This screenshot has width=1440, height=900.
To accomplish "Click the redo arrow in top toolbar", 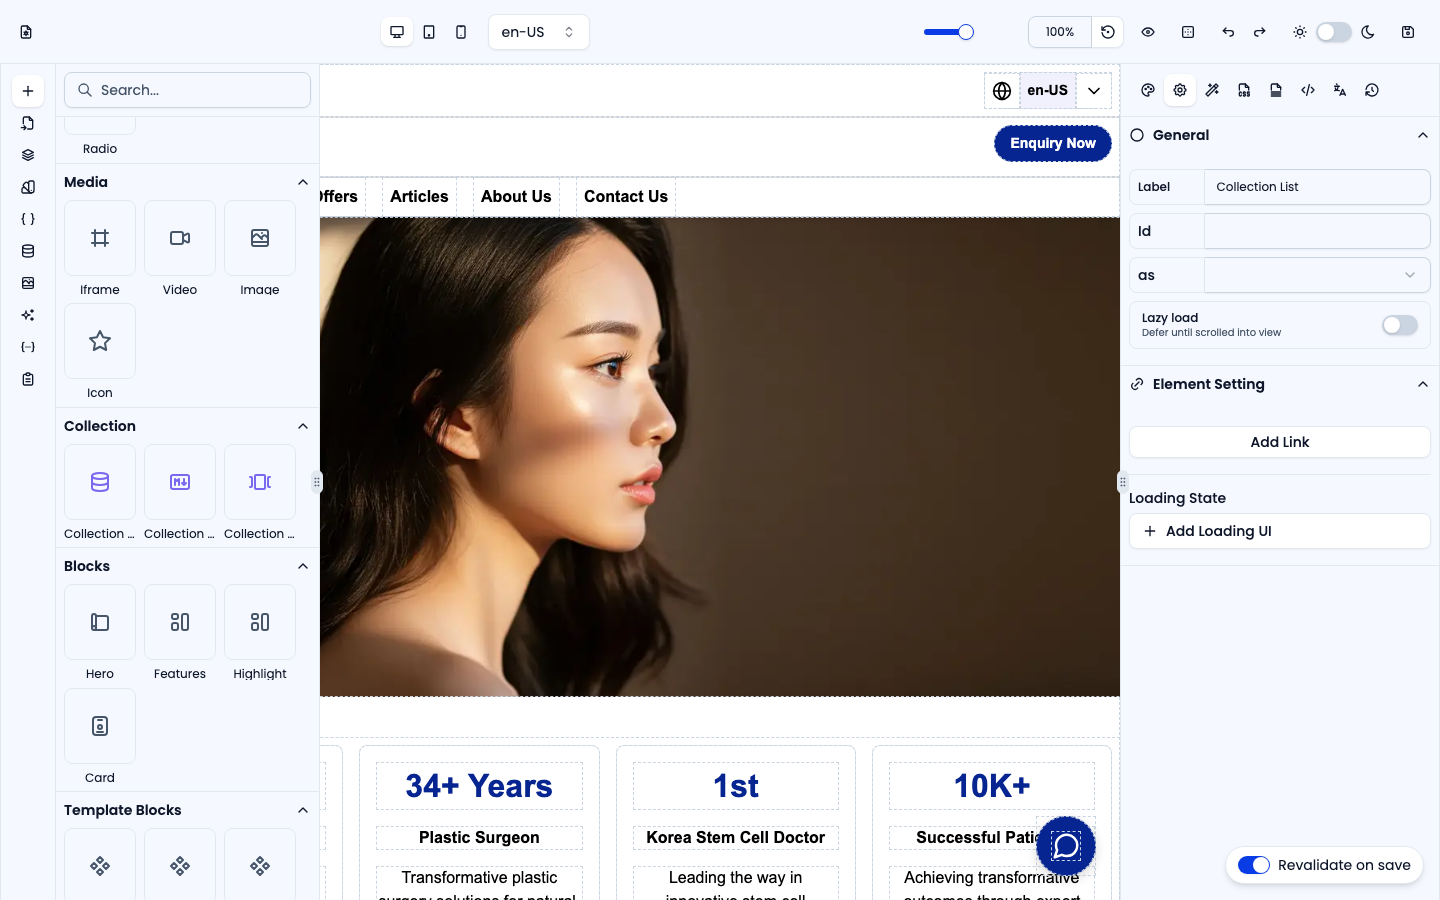I will (1260, 32).
